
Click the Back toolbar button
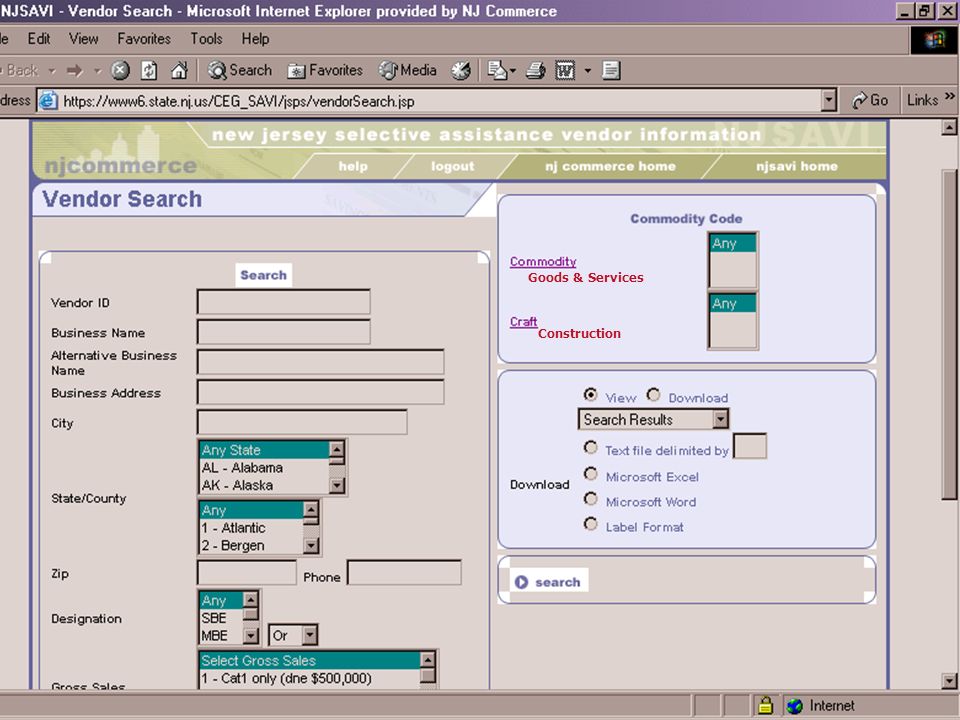[x=21, y=71]
